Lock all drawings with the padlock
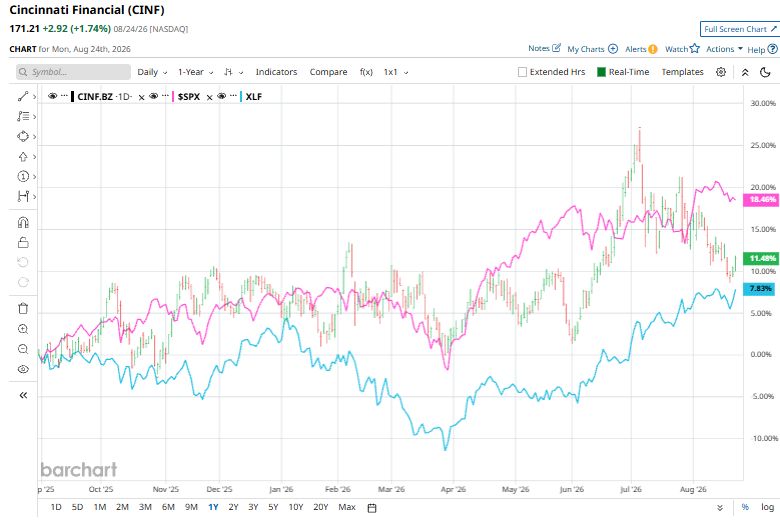The height and width of the screenshot is (522, 780). (23, 242)
